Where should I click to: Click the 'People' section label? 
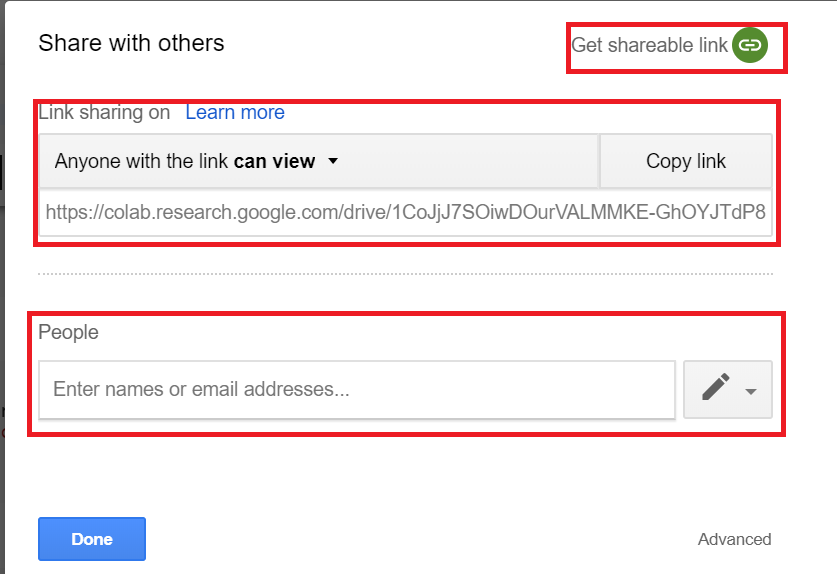pyautogui.click(x=68, y=332)
